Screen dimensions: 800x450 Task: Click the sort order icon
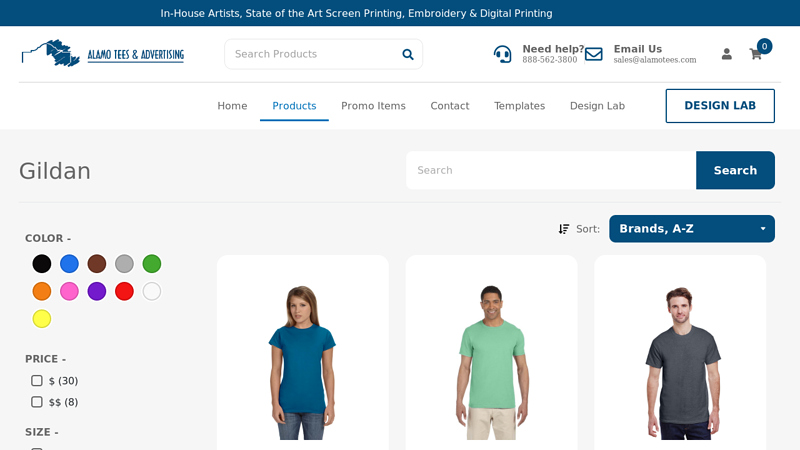tap(564, 229)
